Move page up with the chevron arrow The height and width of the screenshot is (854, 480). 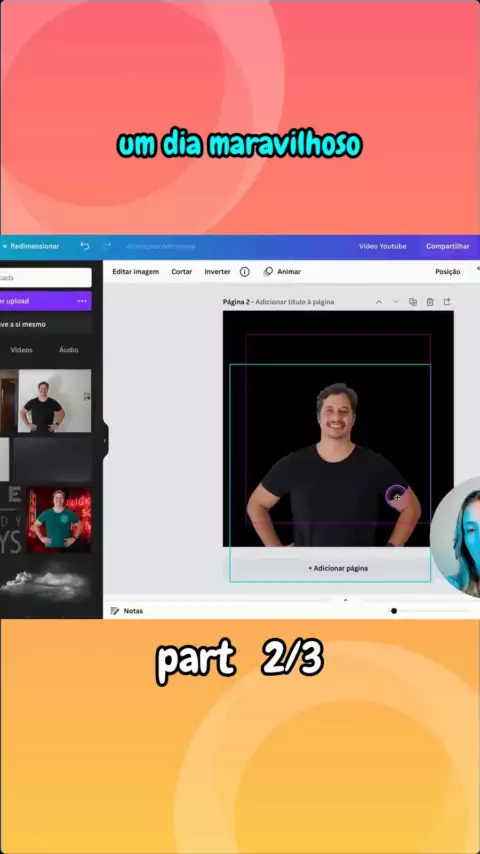click(379, 302)
